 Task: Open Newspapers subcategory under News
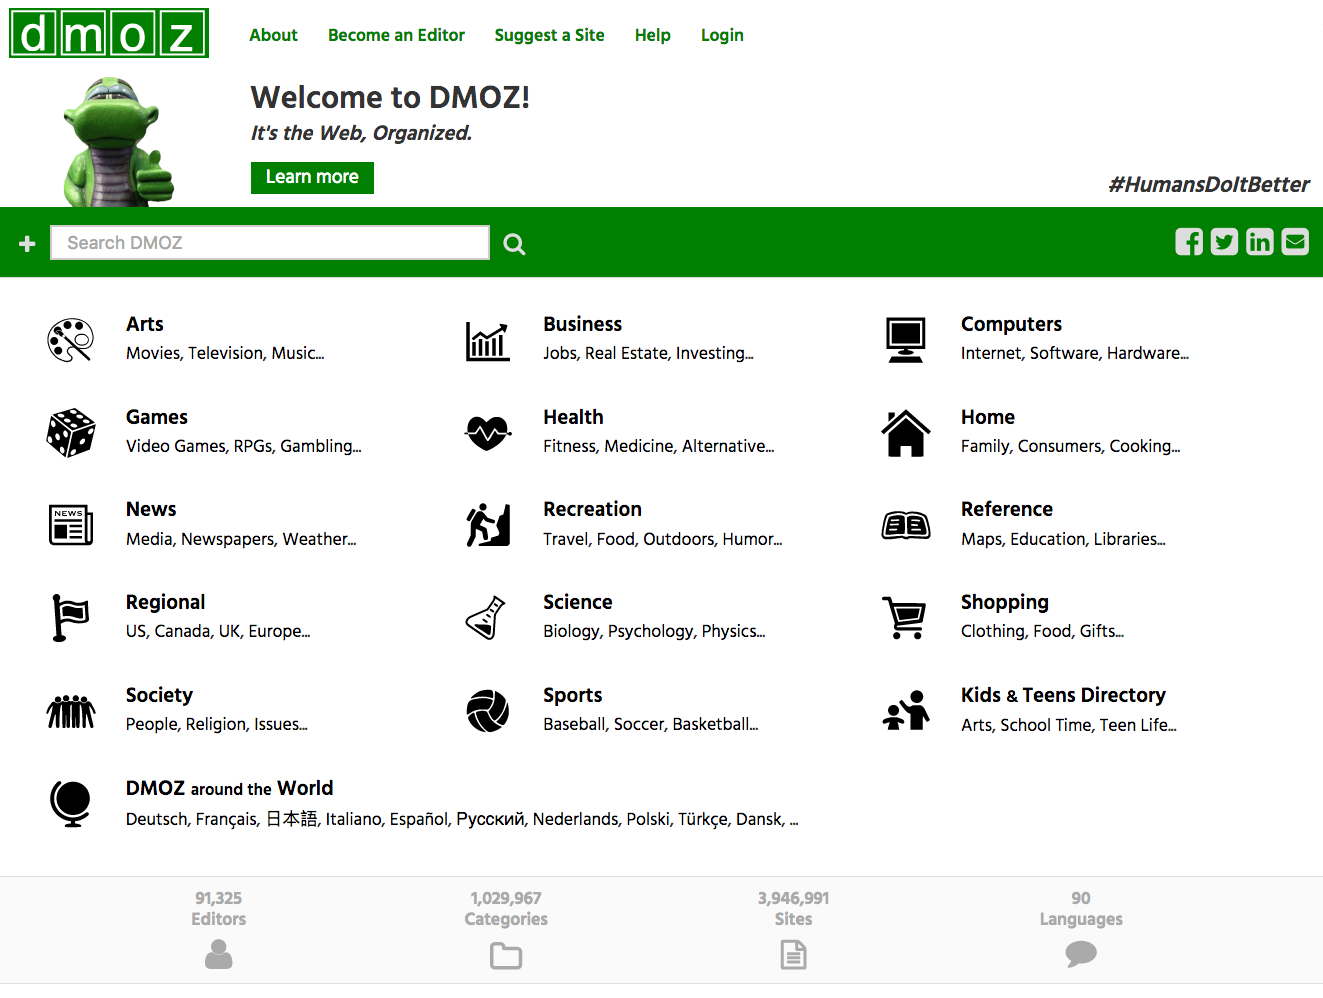click(227, 539)
